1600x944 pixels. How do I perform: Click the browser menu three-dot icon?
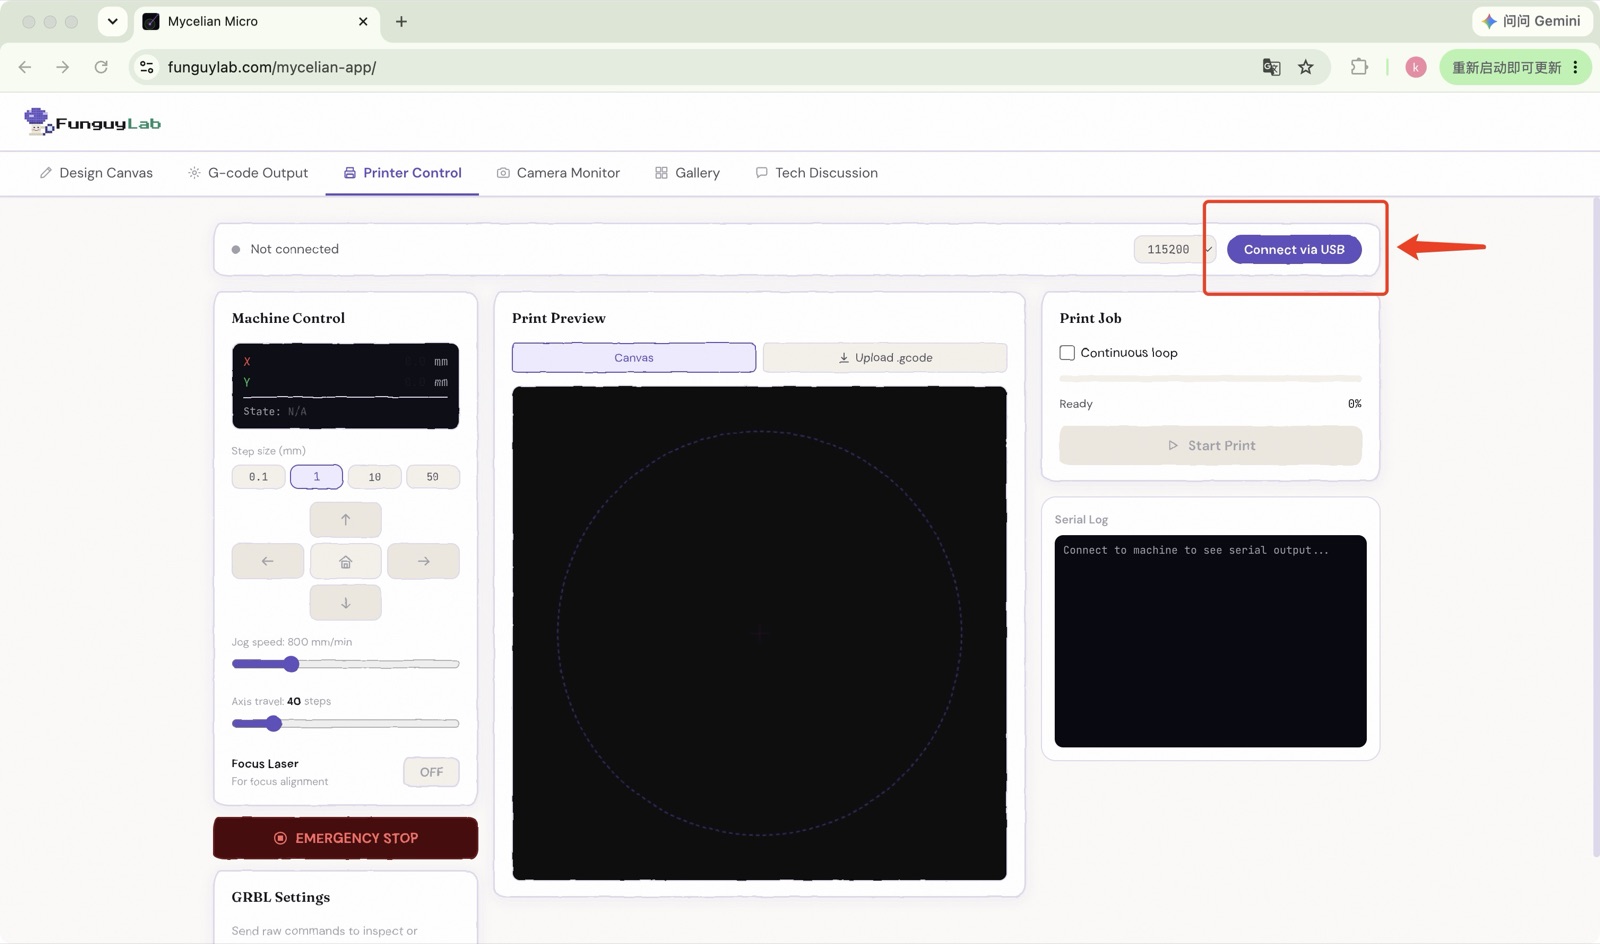[x=1575, y=67]
